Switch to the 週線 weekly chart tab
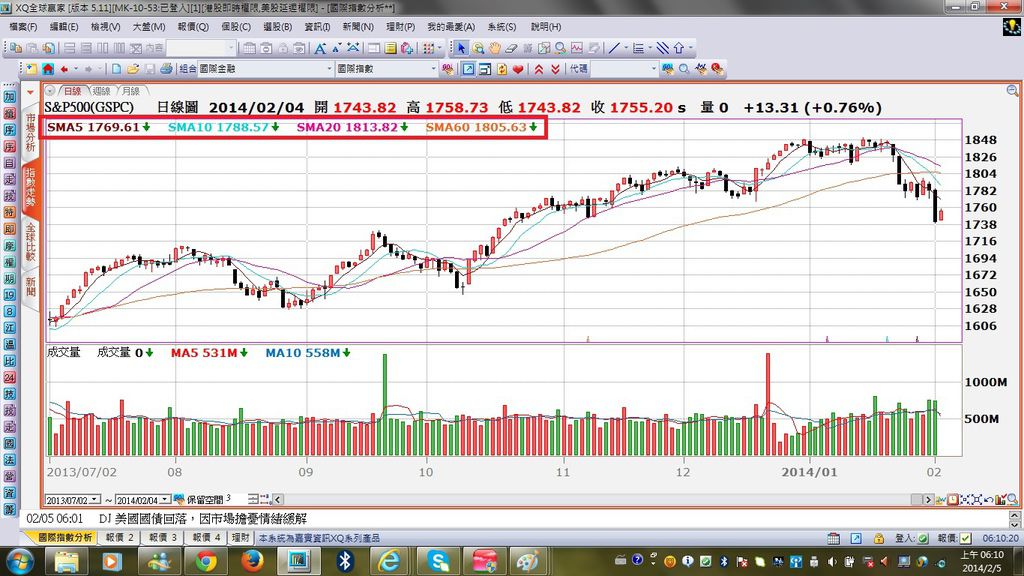The width and height of the screenshot is (1024, 576). tap(100, 89)
